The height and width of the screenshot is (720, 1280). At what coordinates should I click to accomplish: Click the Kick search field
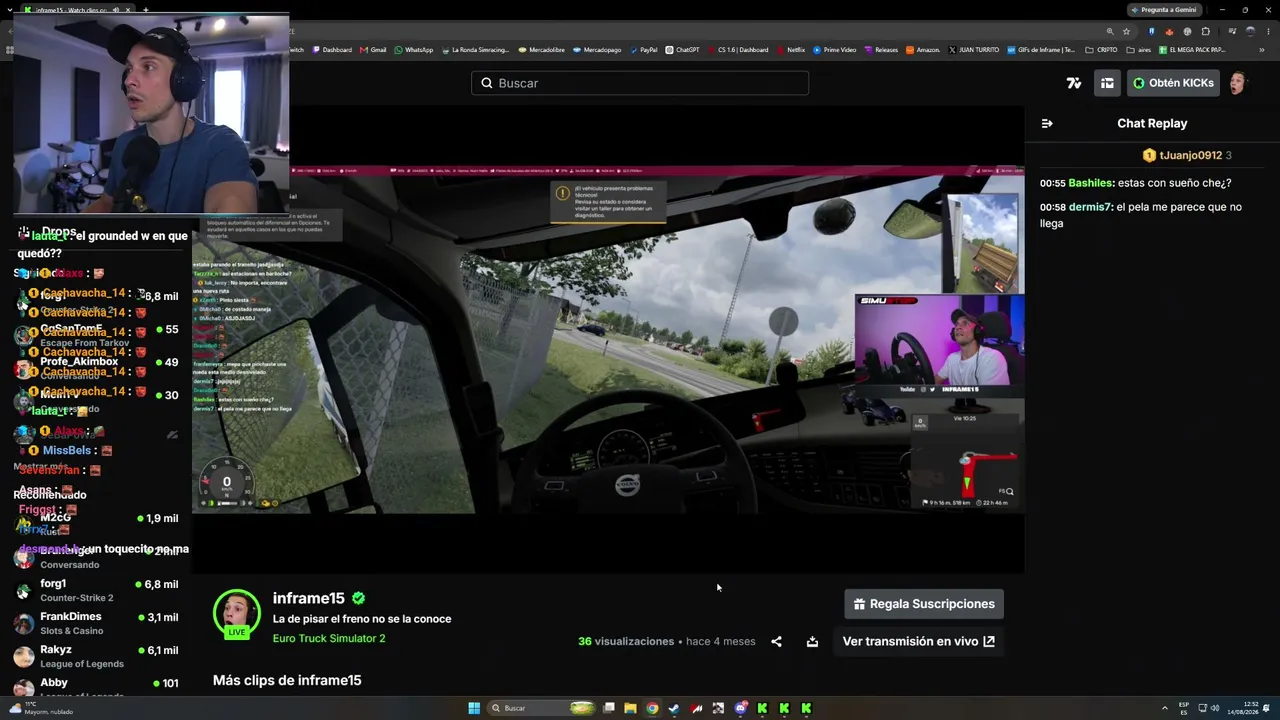pos(640,83)
